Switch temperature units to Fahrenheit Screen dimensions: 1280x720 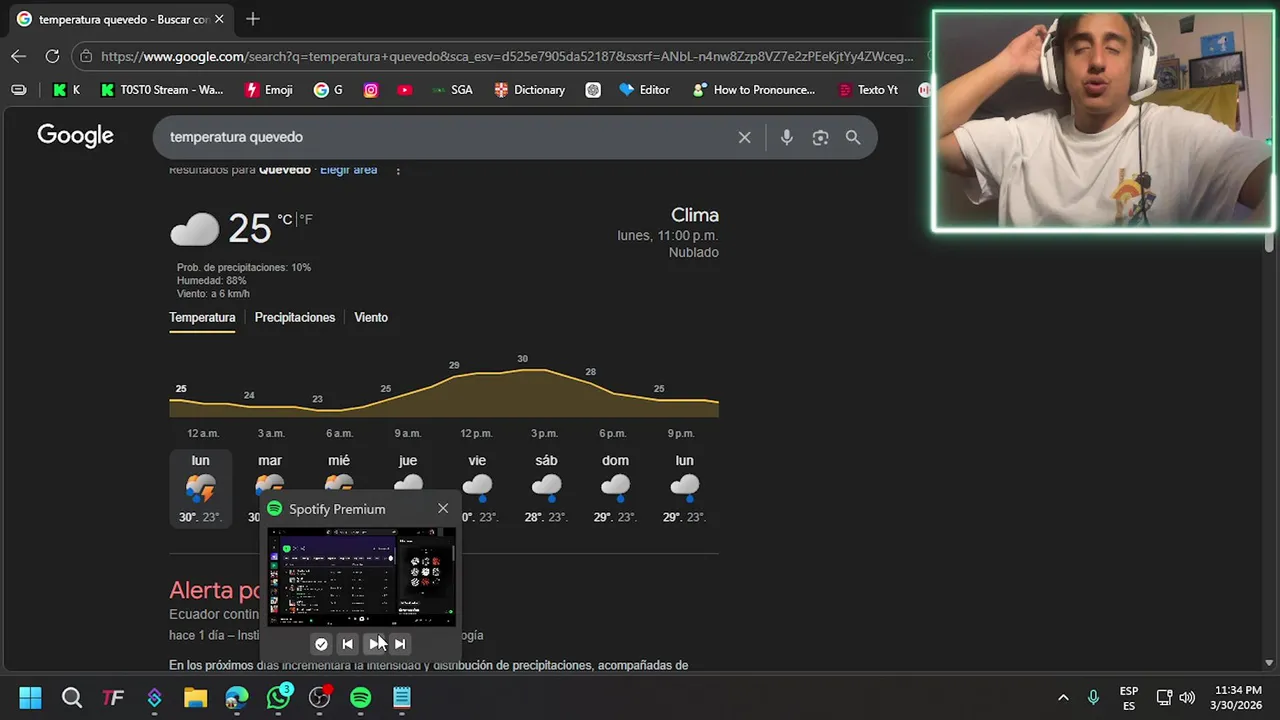[306, 220]
